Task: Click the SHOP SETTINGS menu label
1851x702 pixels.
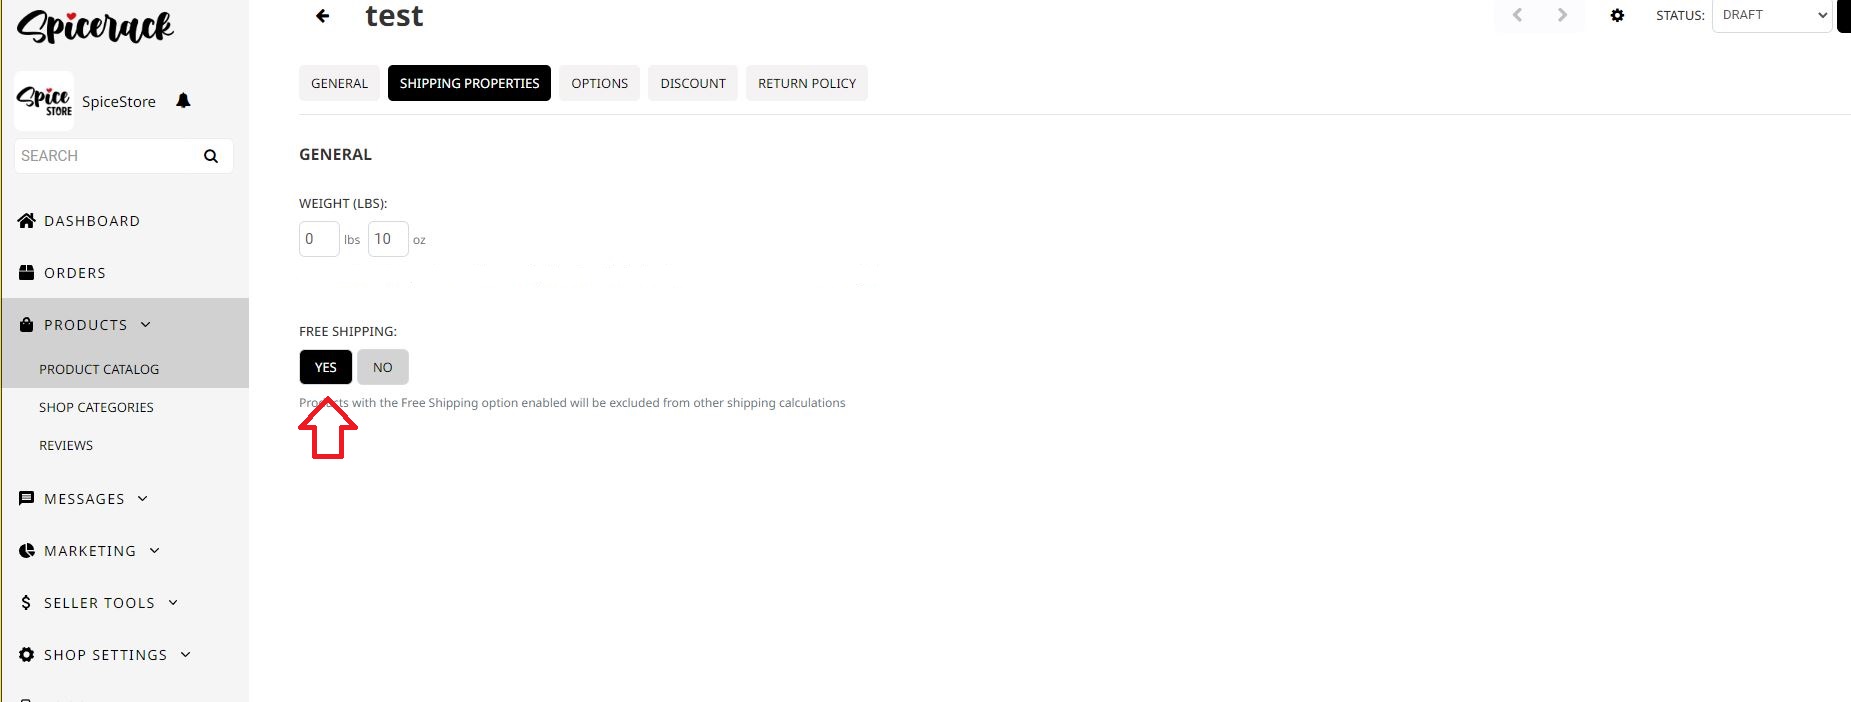Action: [x=106, y=655]
